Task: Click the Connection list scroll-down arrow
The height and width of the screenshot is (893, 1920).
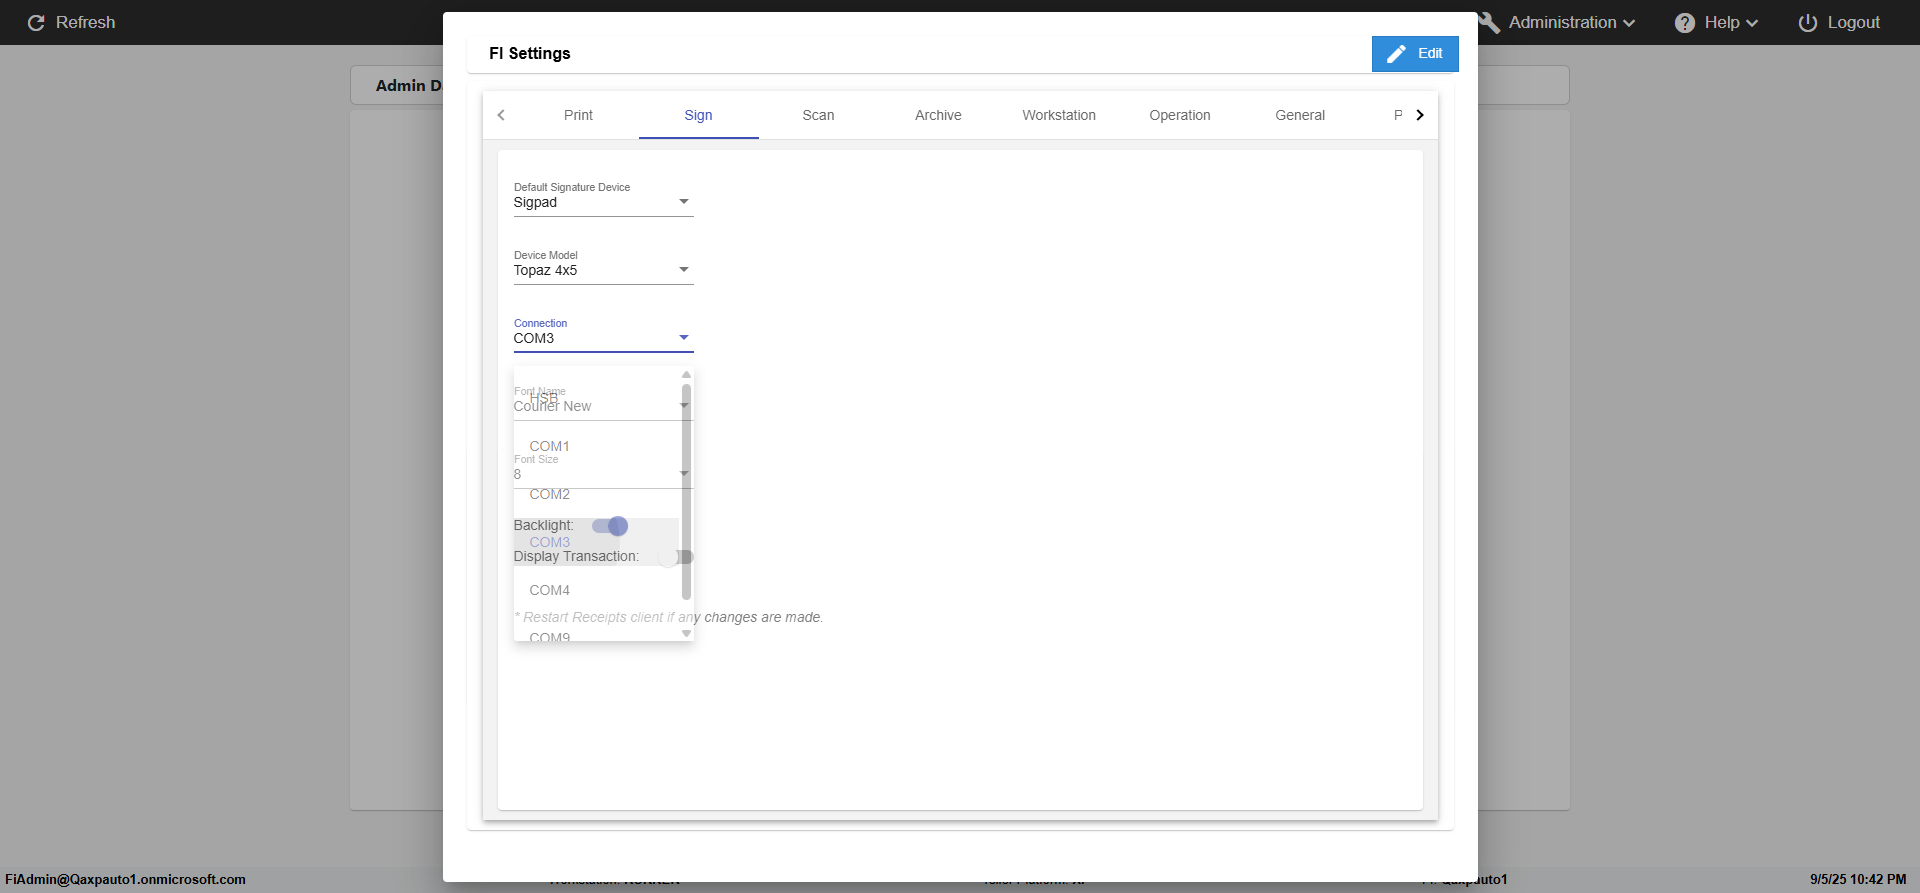Action: click(x=686, y=634)
